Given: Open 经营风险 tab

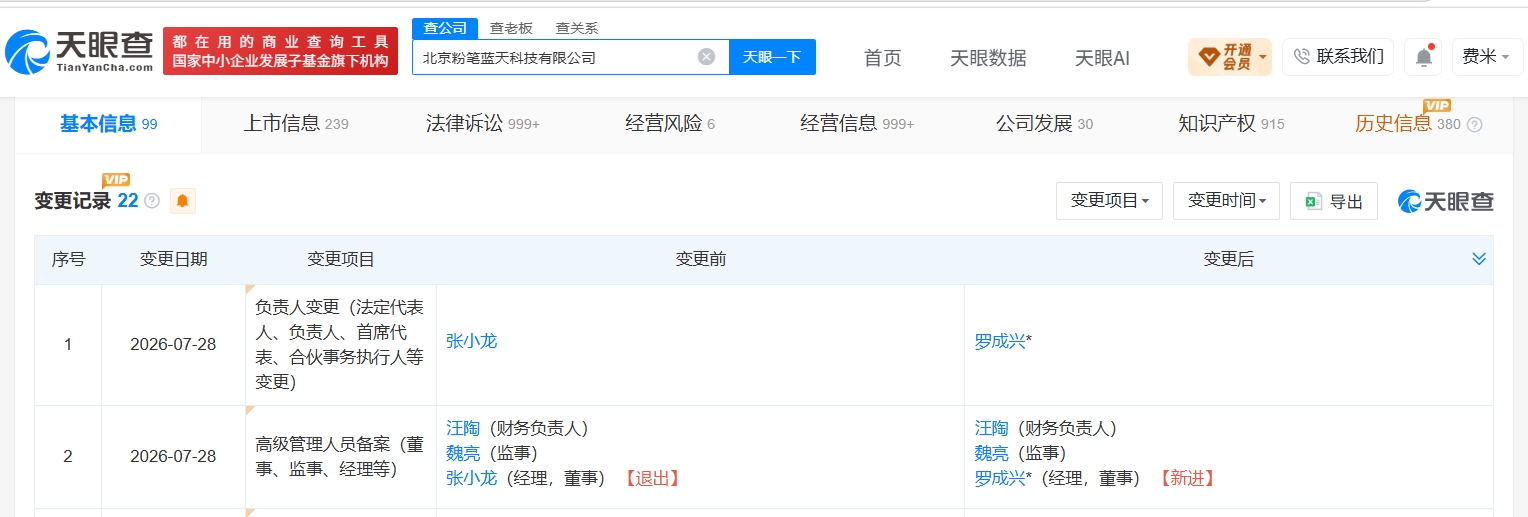Looking at the screenshot, I should point(670,124).
